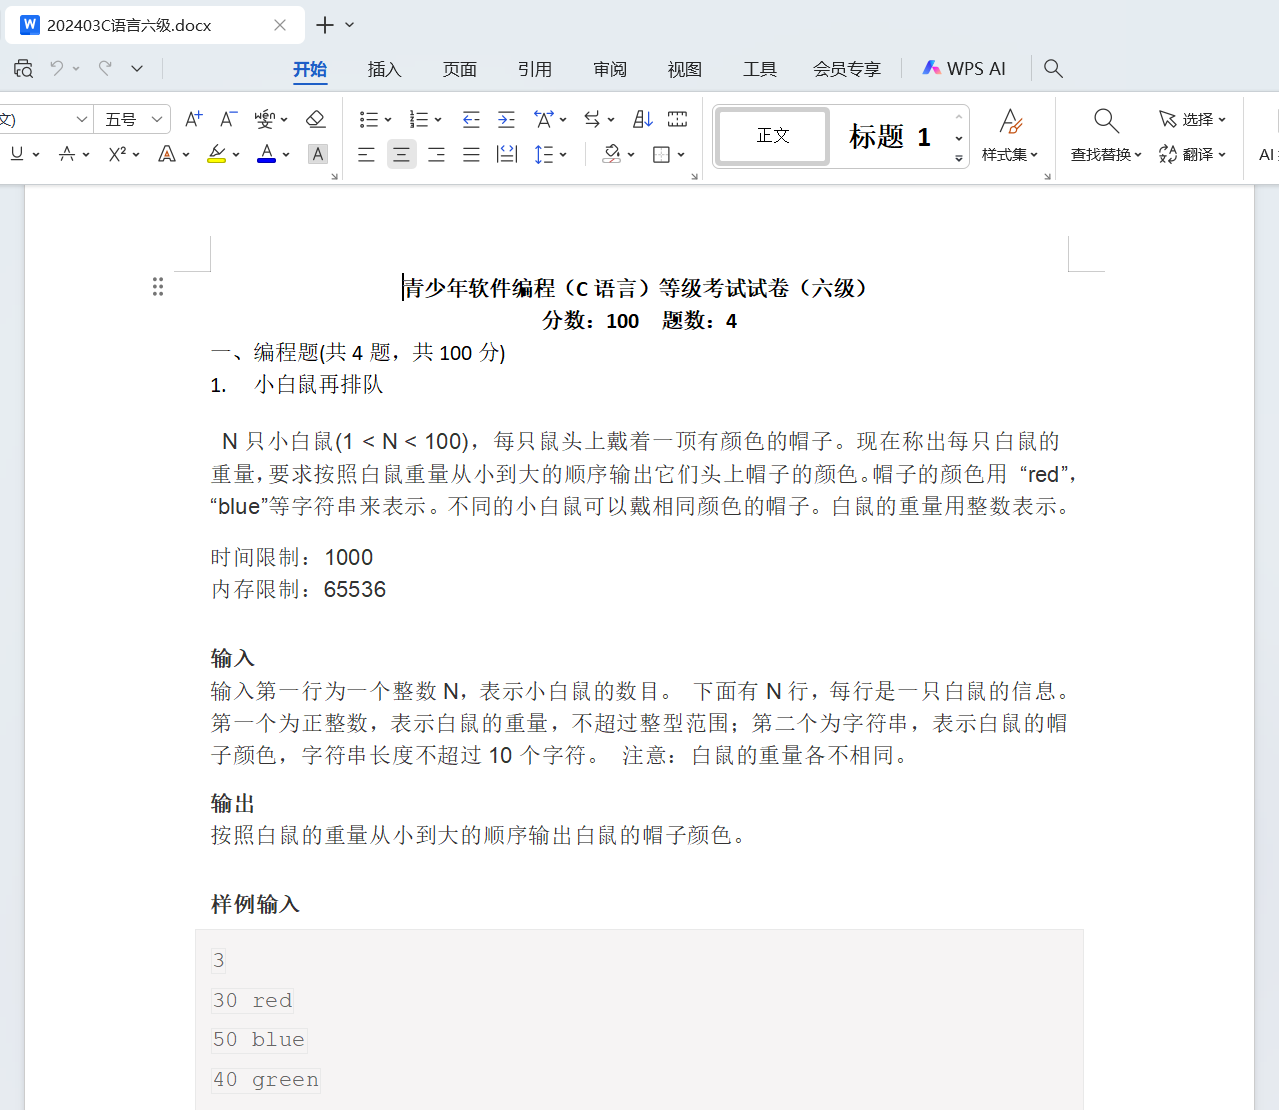
Task: Switch to 页面 ribbon tab
Action: click(460, 69)
